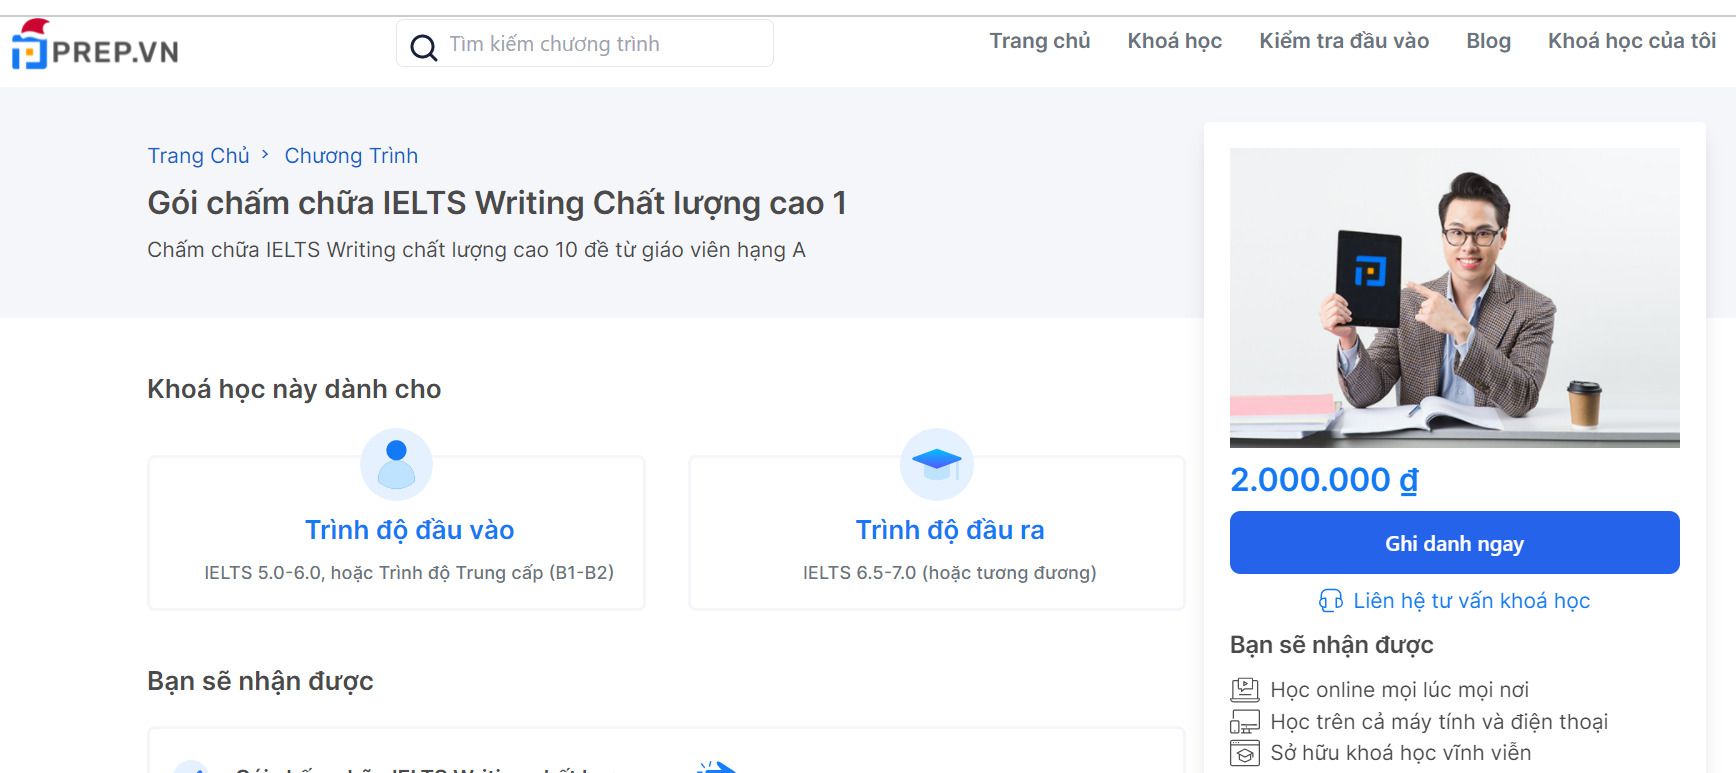The width and height of the screenshot is (1736, 773).
Task: Click the Ghi danh ngay button
Action: (x=1454, y=543)
